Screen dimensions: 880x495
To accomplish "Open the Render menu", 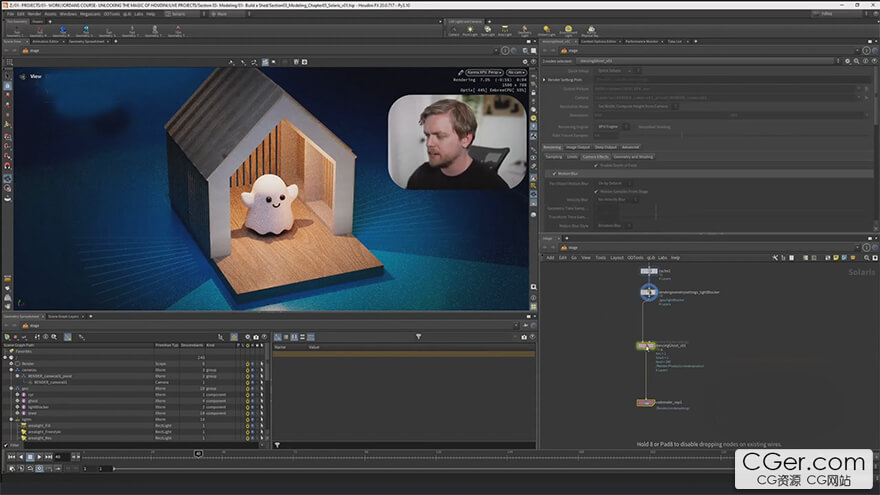I will pyautogui.click(x=34, y=14).
